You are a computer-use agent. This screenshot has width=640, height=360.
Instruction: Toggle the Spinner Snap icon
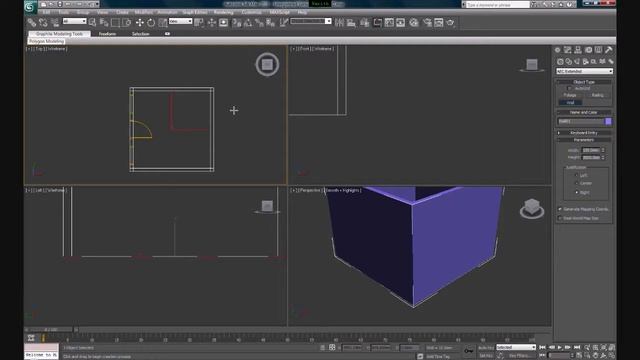coord(271,22)
